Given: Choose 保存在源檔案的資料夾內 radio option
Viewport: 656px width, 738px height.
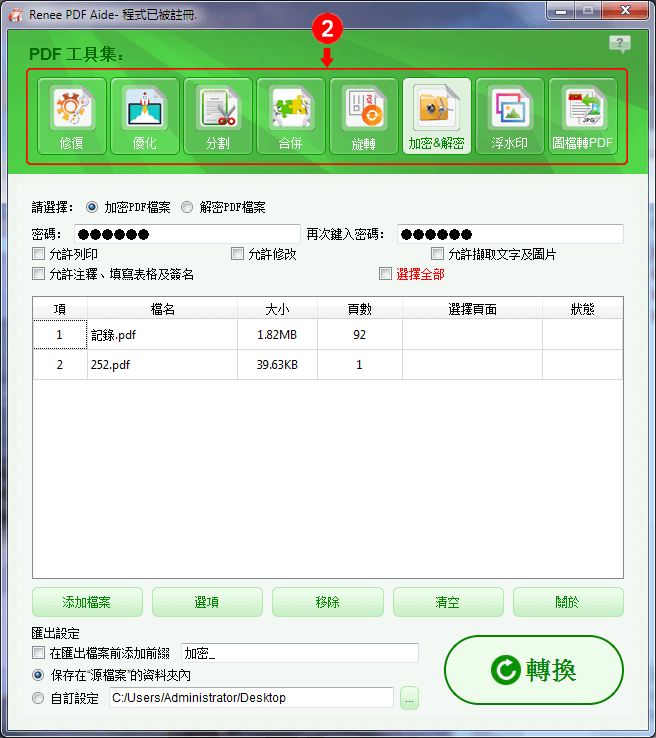Looking at the screenshot, I should 38,675.
